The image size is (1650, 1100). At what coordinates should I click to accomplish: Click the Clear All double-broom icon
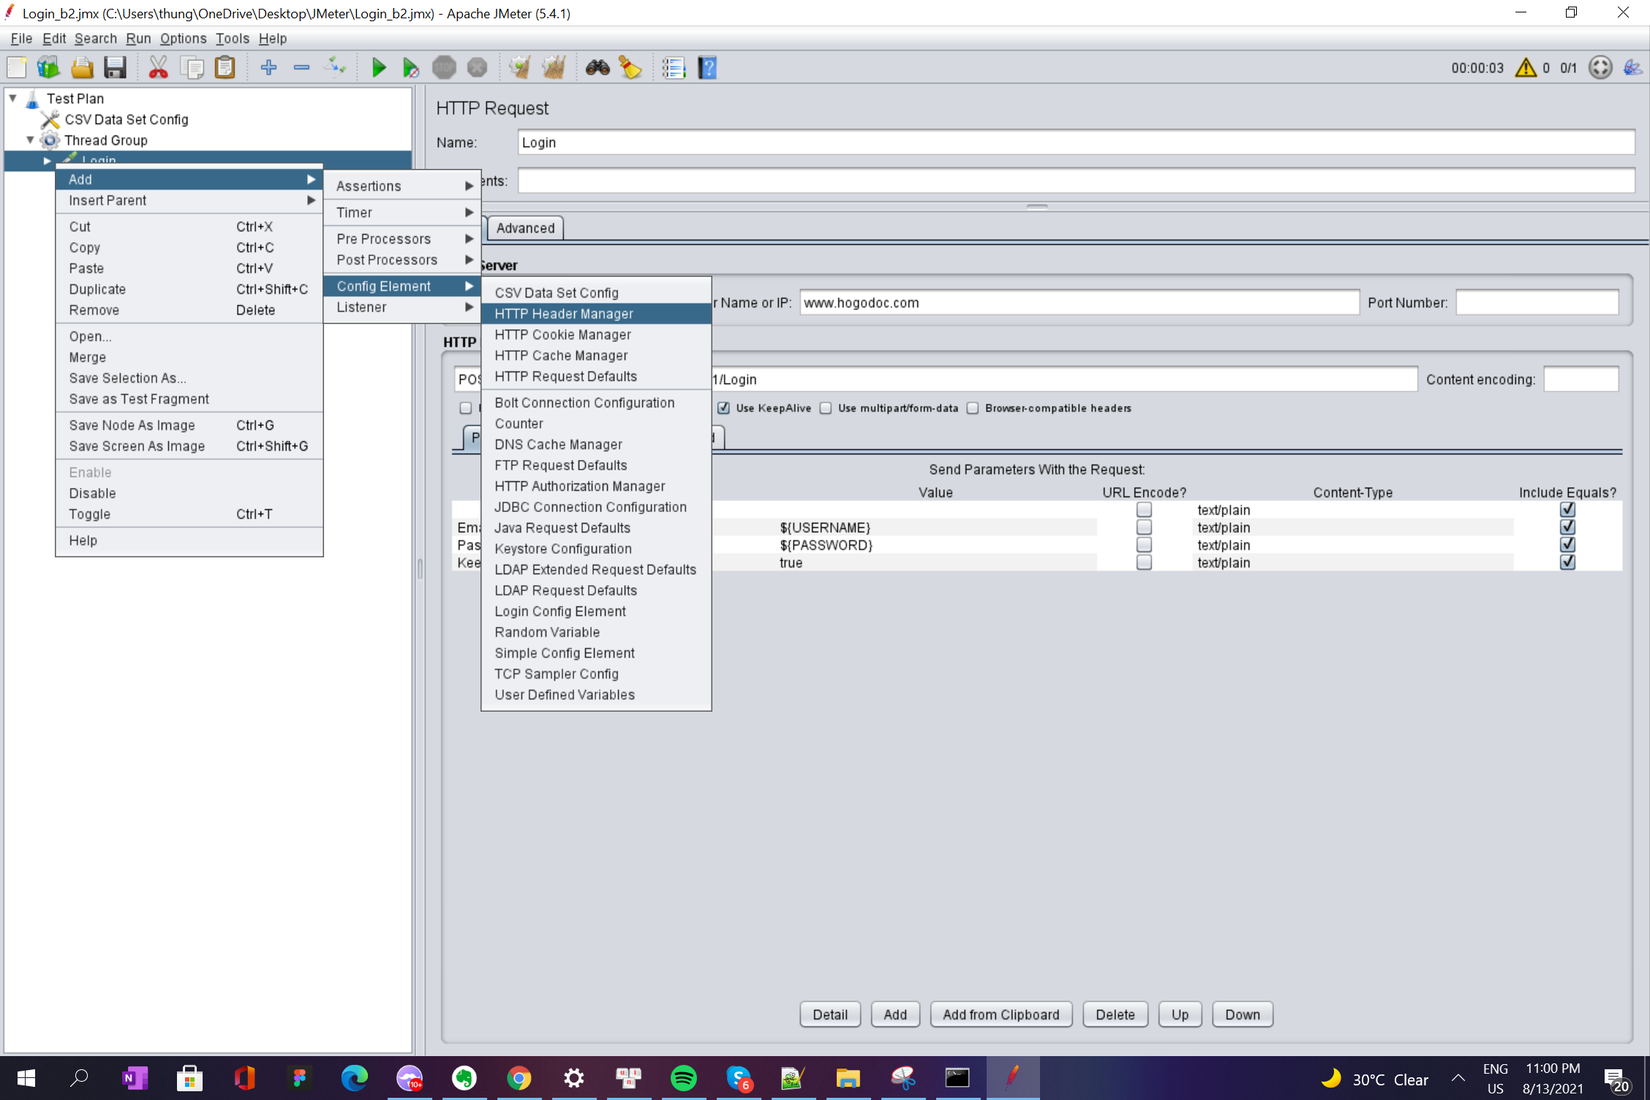pos(553,68)
